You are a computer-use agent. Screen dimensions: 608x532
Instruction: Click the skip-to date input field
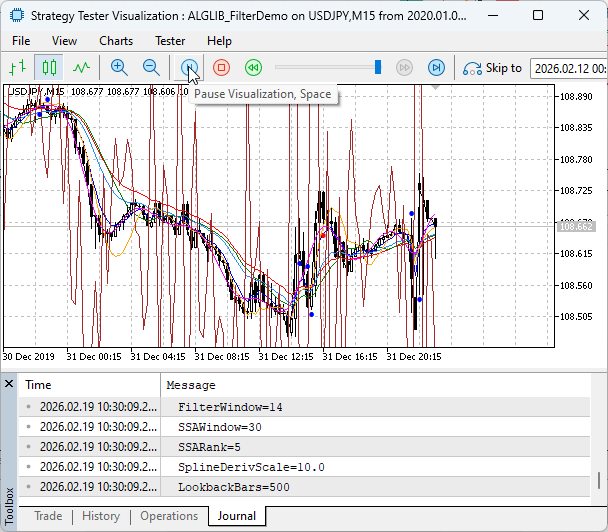tap(568, 67)
